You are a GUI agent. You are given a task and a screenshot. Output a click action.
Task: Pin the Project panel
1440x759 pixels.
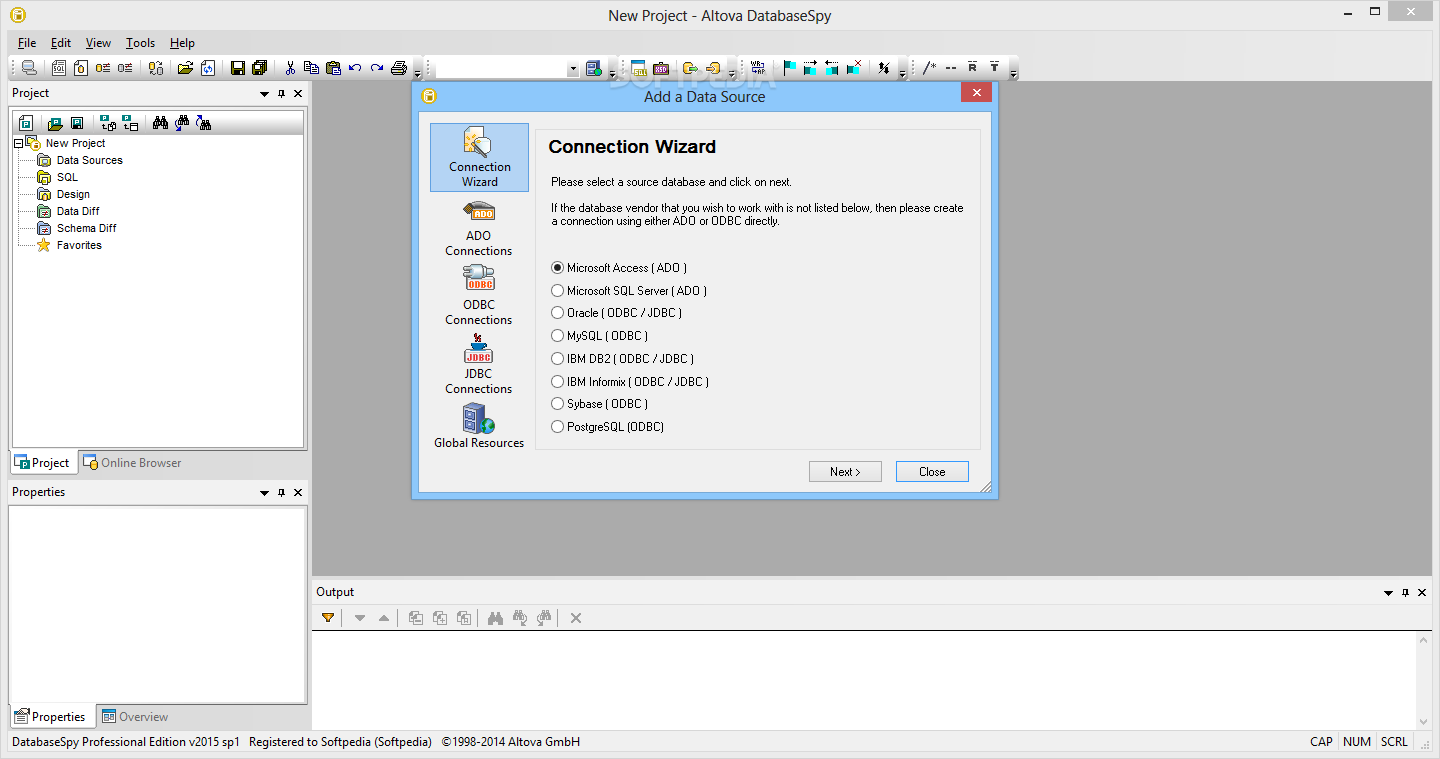pos(281,94)
